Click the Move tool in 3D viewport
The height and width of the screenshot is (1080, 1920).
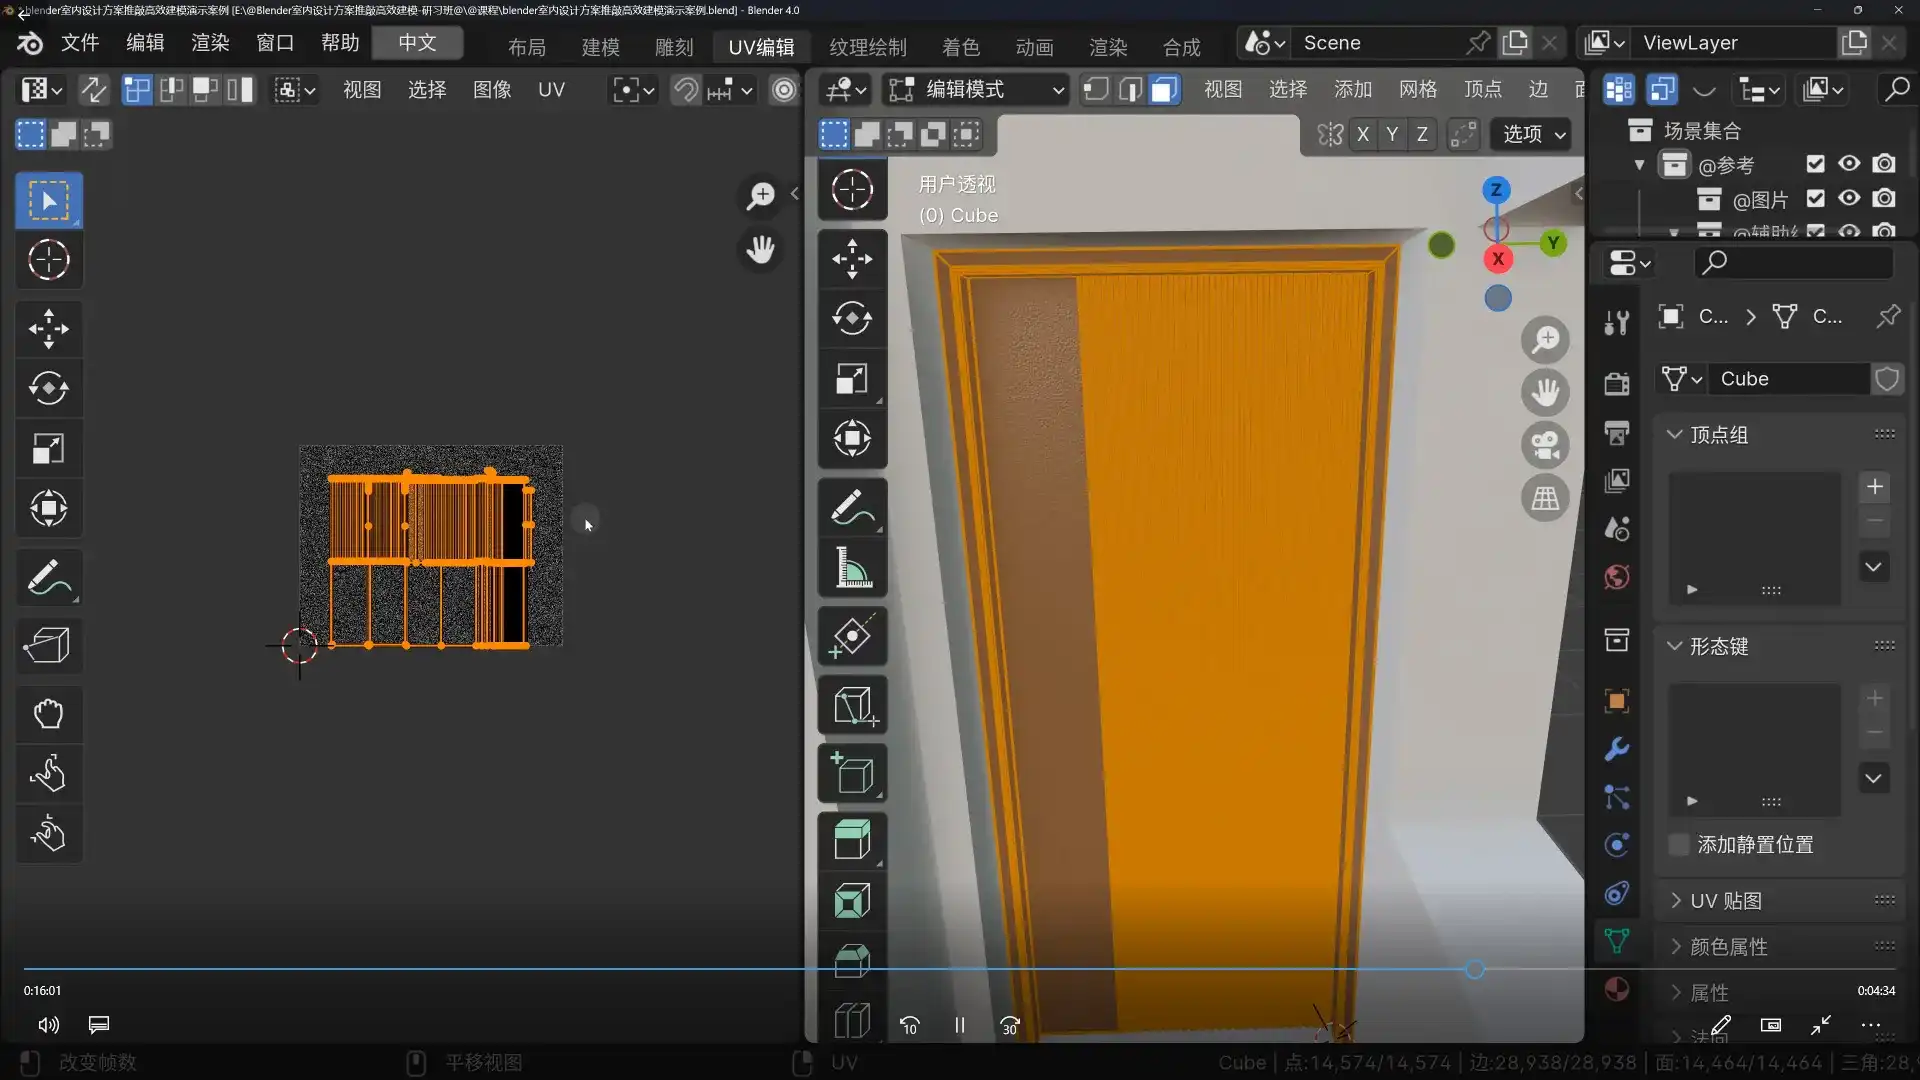coord(852,259)
